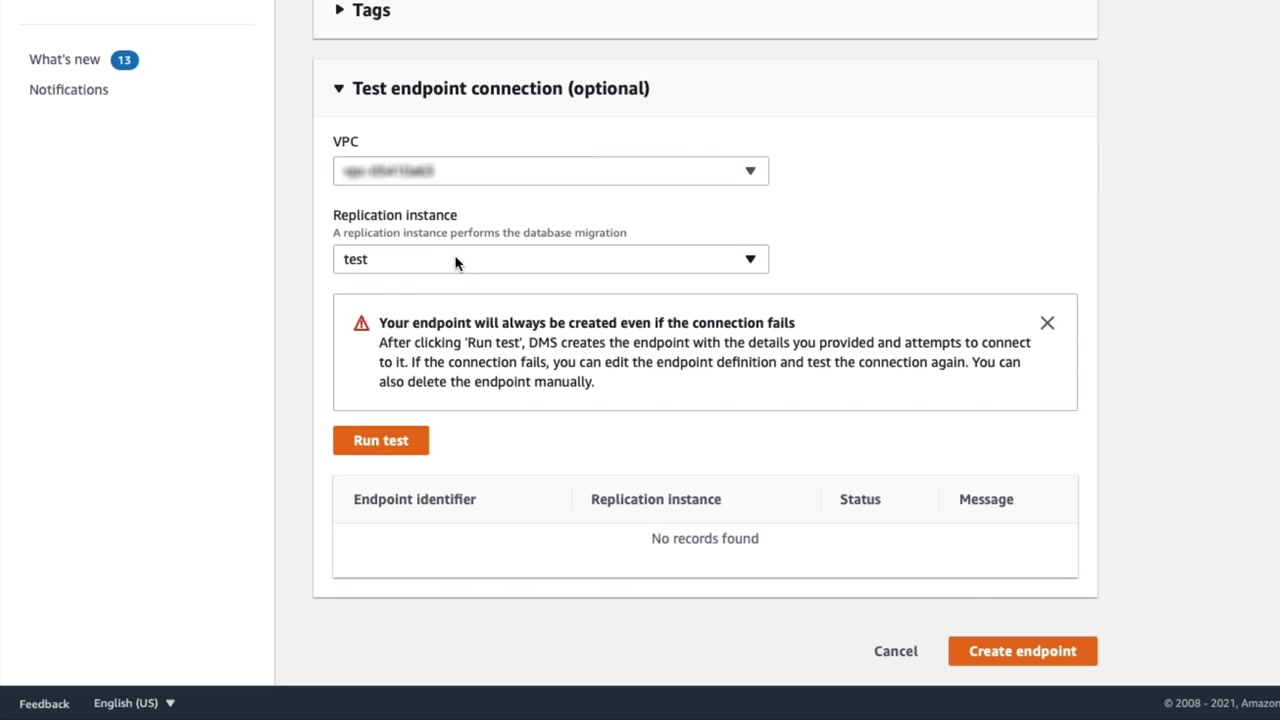
Task: Cancel the endpoint creation
Action: (x=895, y=651)
